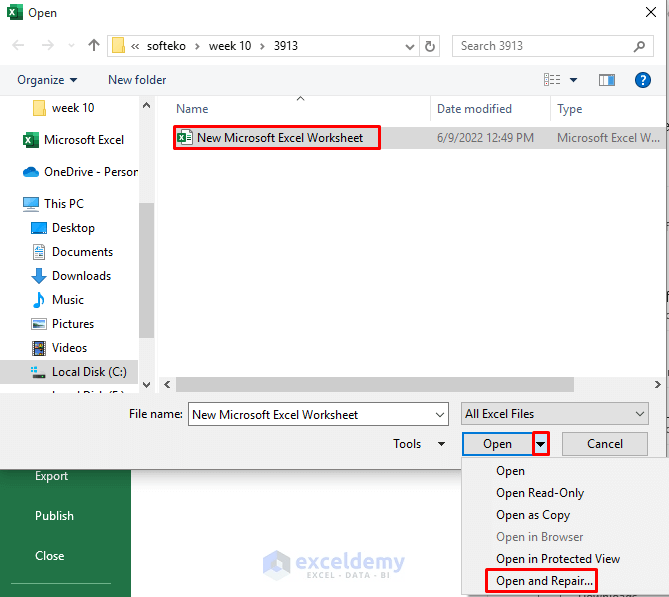Click Close in Excel backstage sidebar
The height and width of the screenshot is (597, 669).
point(49,556)
